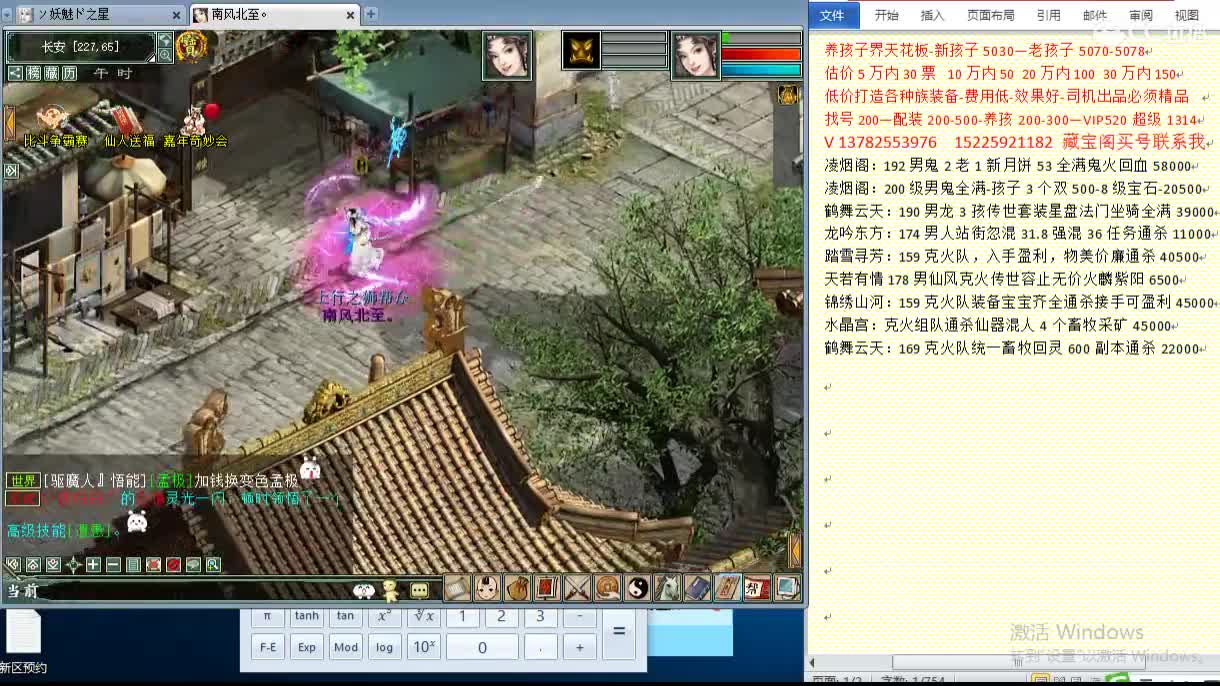1220x686 pixels.
Task: Open the blue book icon
Action: coord(697,588)
